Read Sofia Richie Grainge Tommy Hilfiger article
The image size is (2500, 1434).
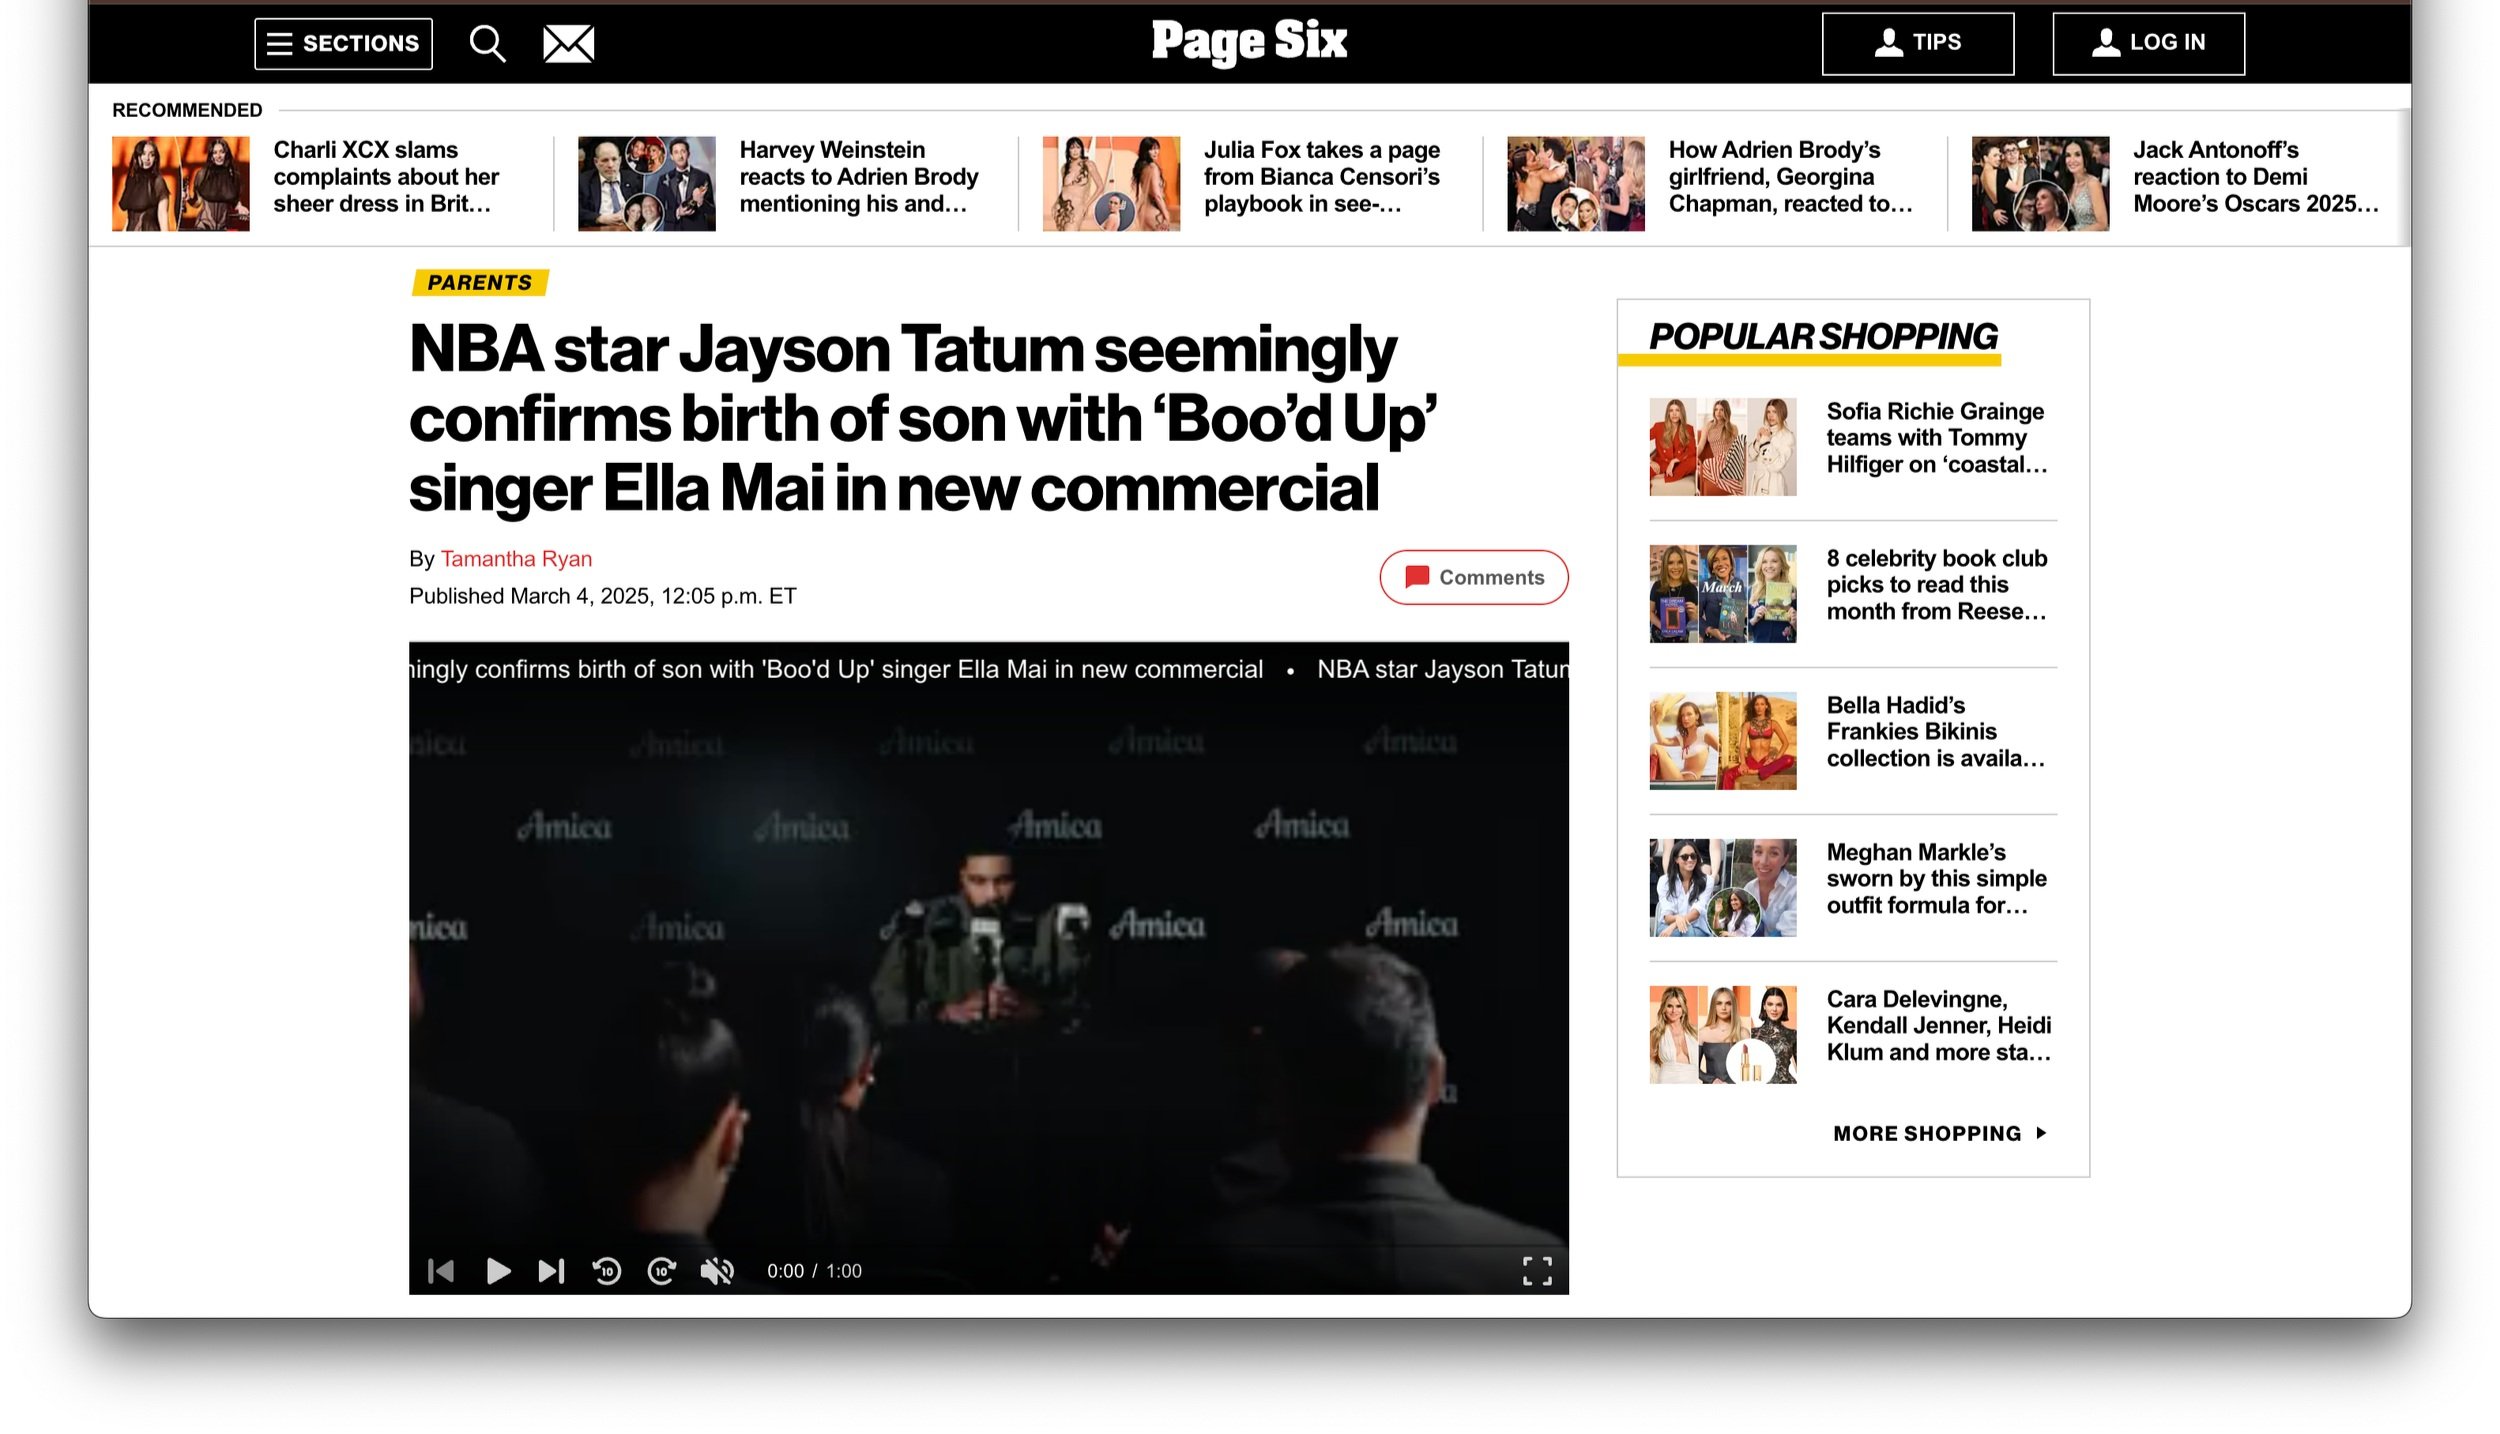pyautogui.click(x=1937, y=438)
